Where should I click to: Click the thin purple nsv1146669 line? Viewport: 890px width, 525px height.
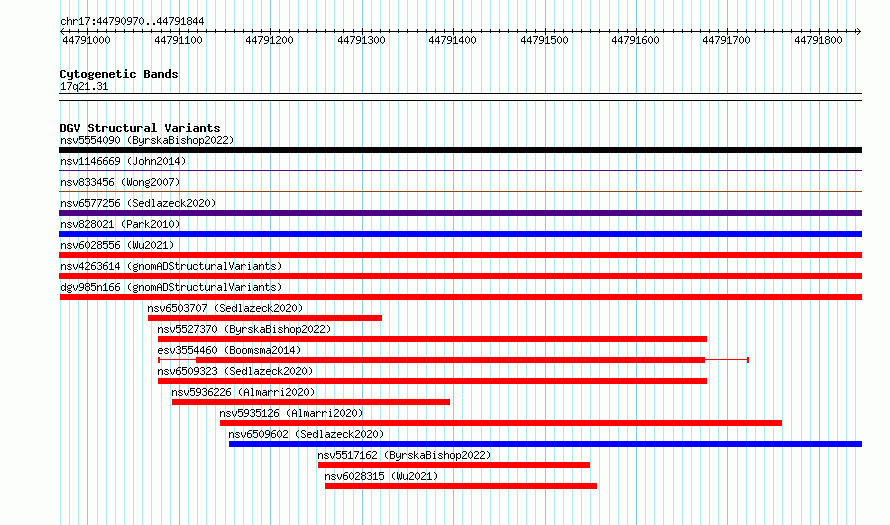(x=460, y=170)
